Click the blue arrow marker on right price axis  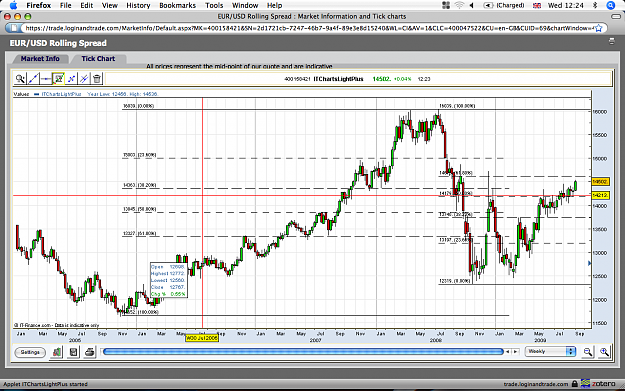(590, 263)
